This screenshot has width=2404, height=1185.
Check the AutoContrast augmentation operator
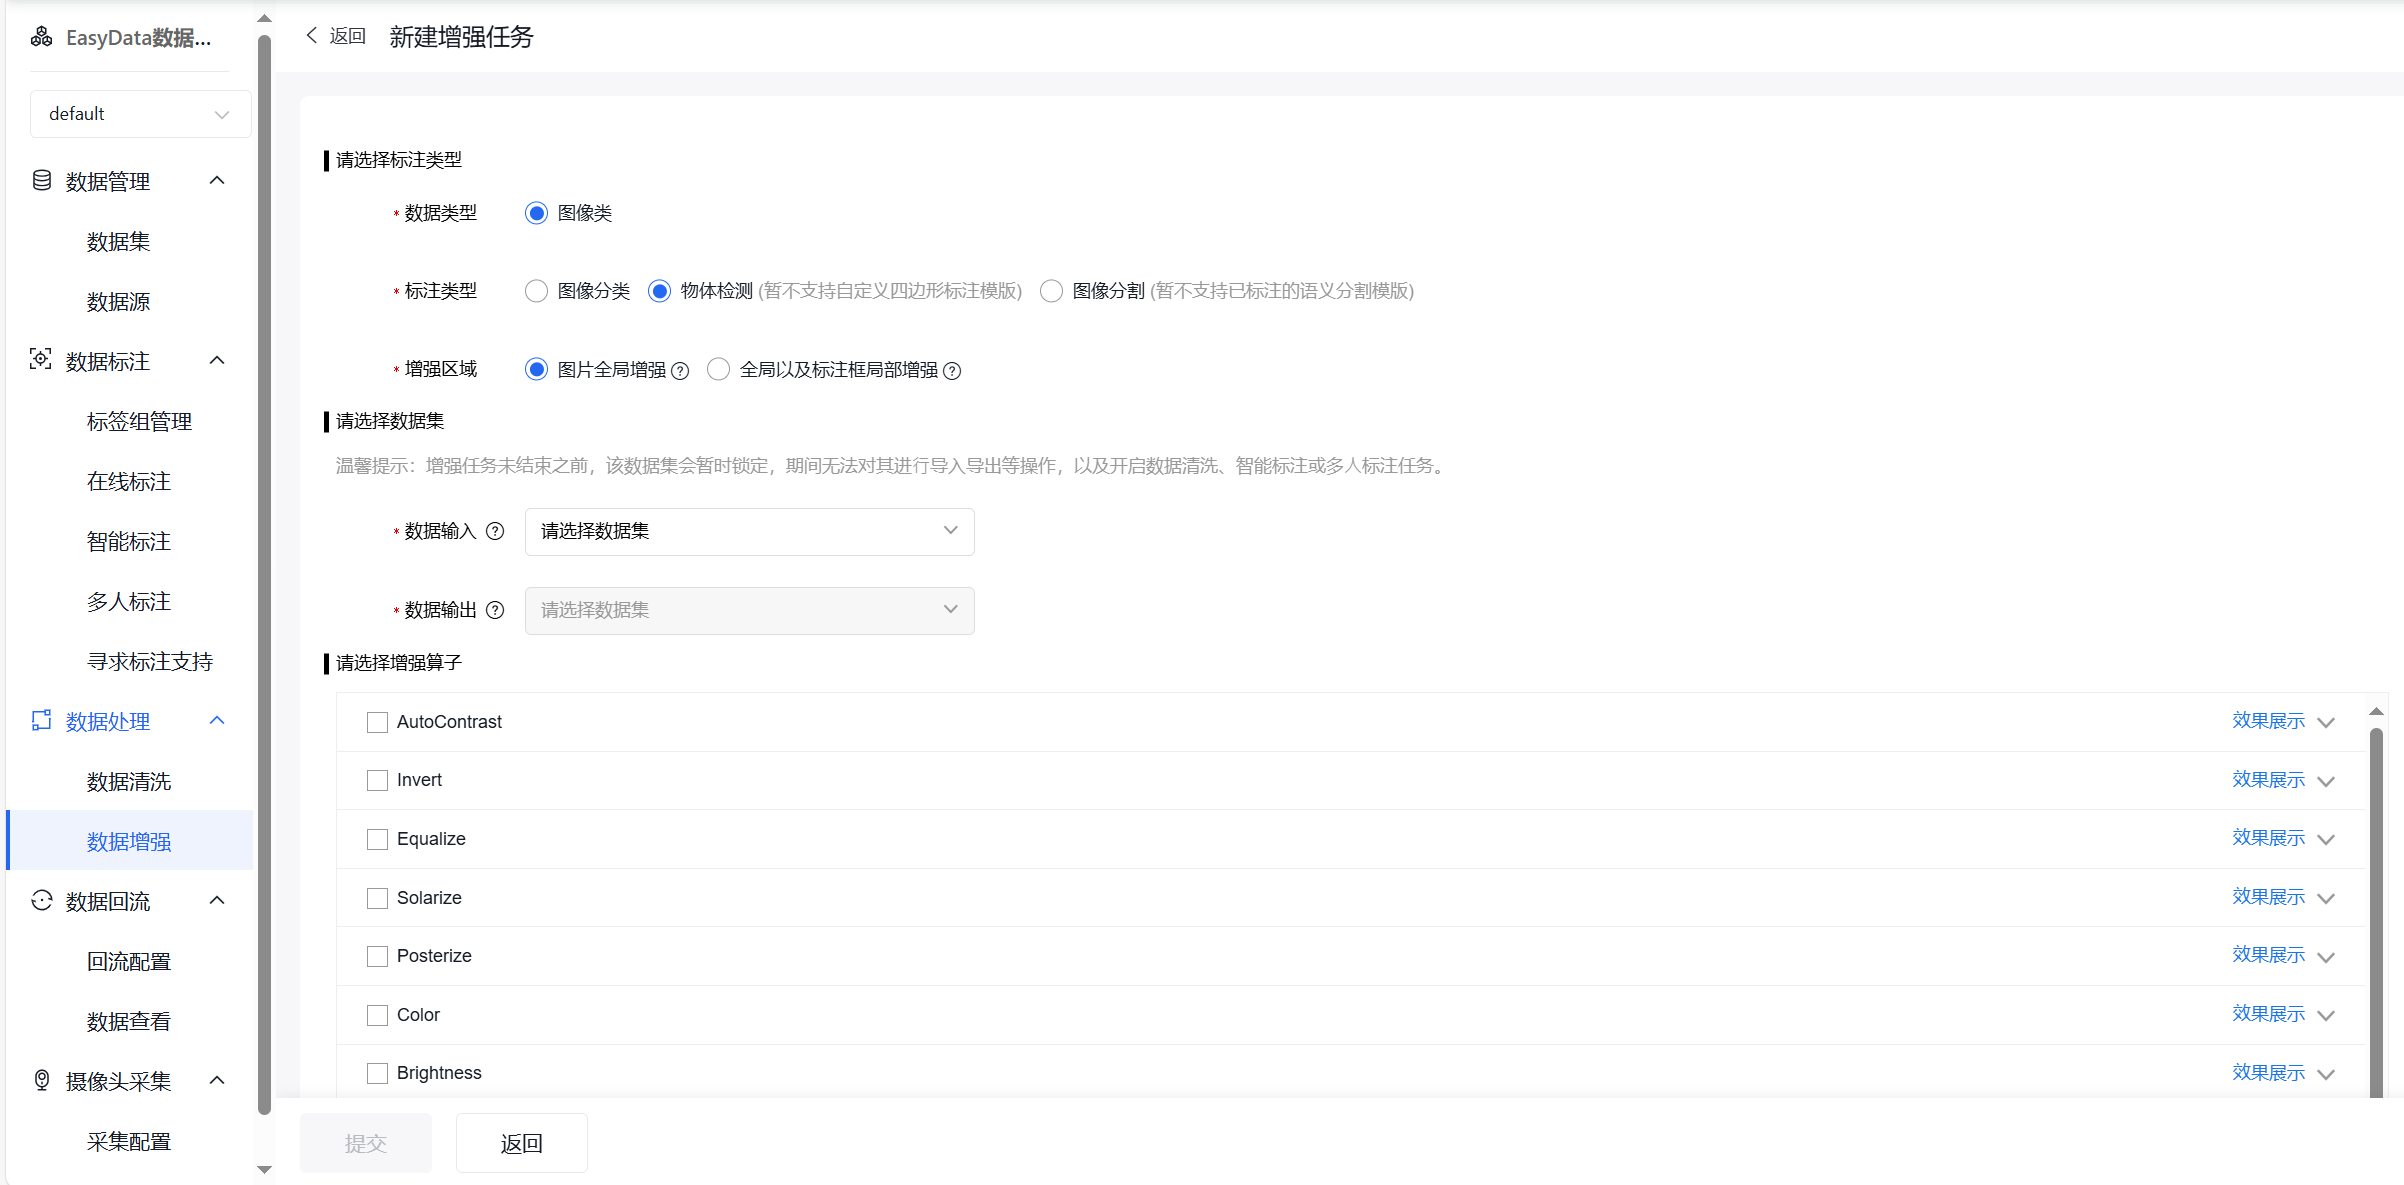tap(377, 721)
